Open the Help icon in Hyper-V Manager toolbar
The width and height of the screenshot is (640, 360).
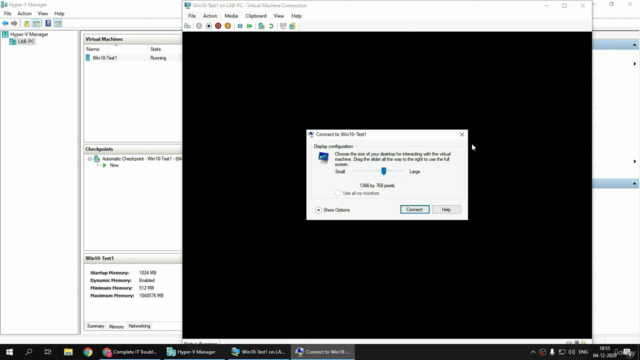48,24
